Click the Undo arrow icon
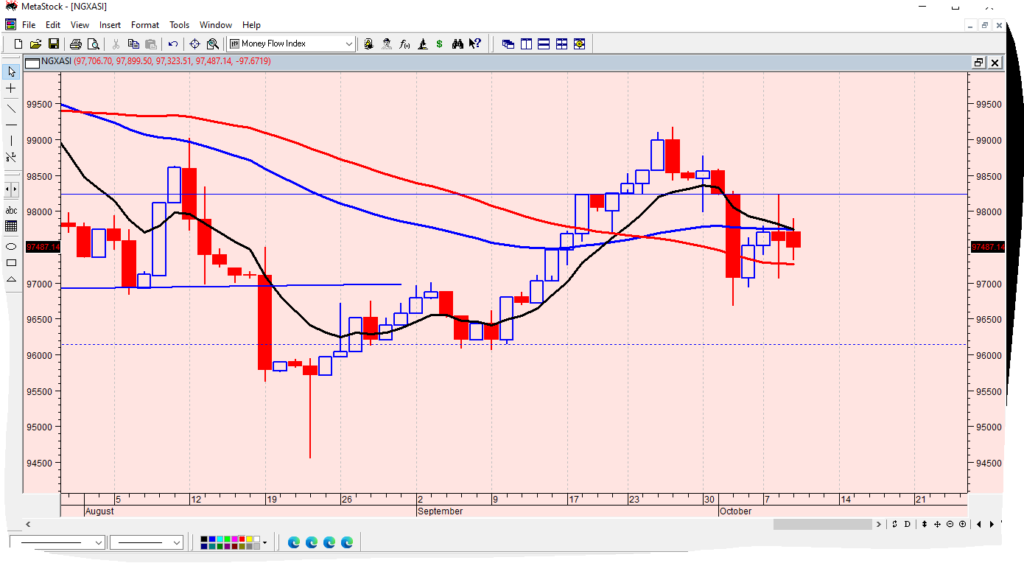The width and height of the screenshot is (1024, 563). coord(173,44)
